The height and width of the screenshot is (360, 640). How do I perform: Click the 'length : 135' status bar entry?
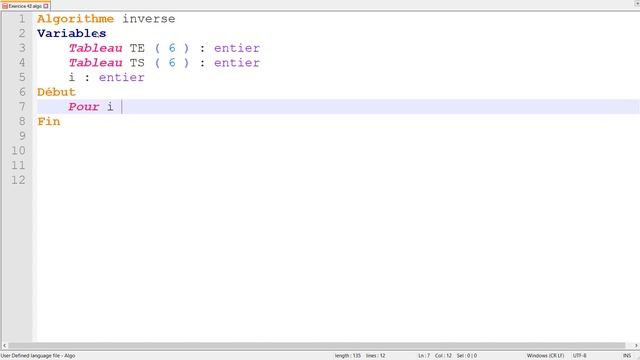[x=348, y=356]
